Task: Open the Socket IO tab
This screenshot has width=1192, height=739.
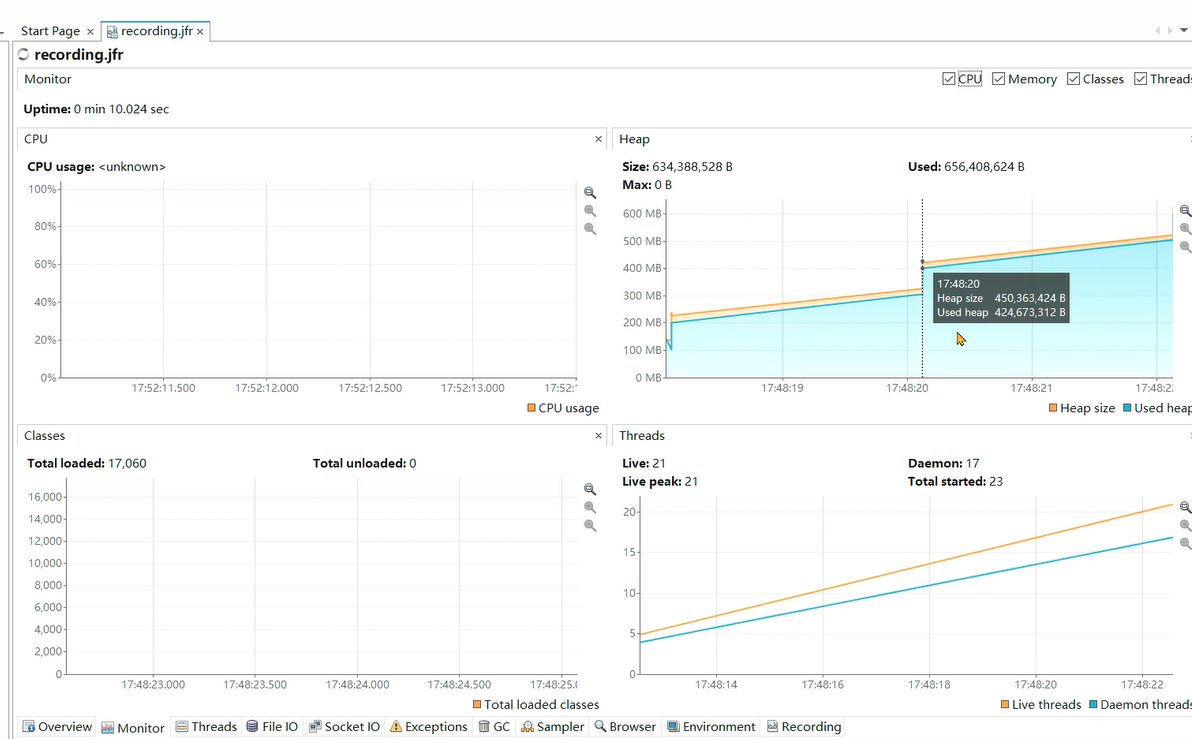Action: coord(344,727)
